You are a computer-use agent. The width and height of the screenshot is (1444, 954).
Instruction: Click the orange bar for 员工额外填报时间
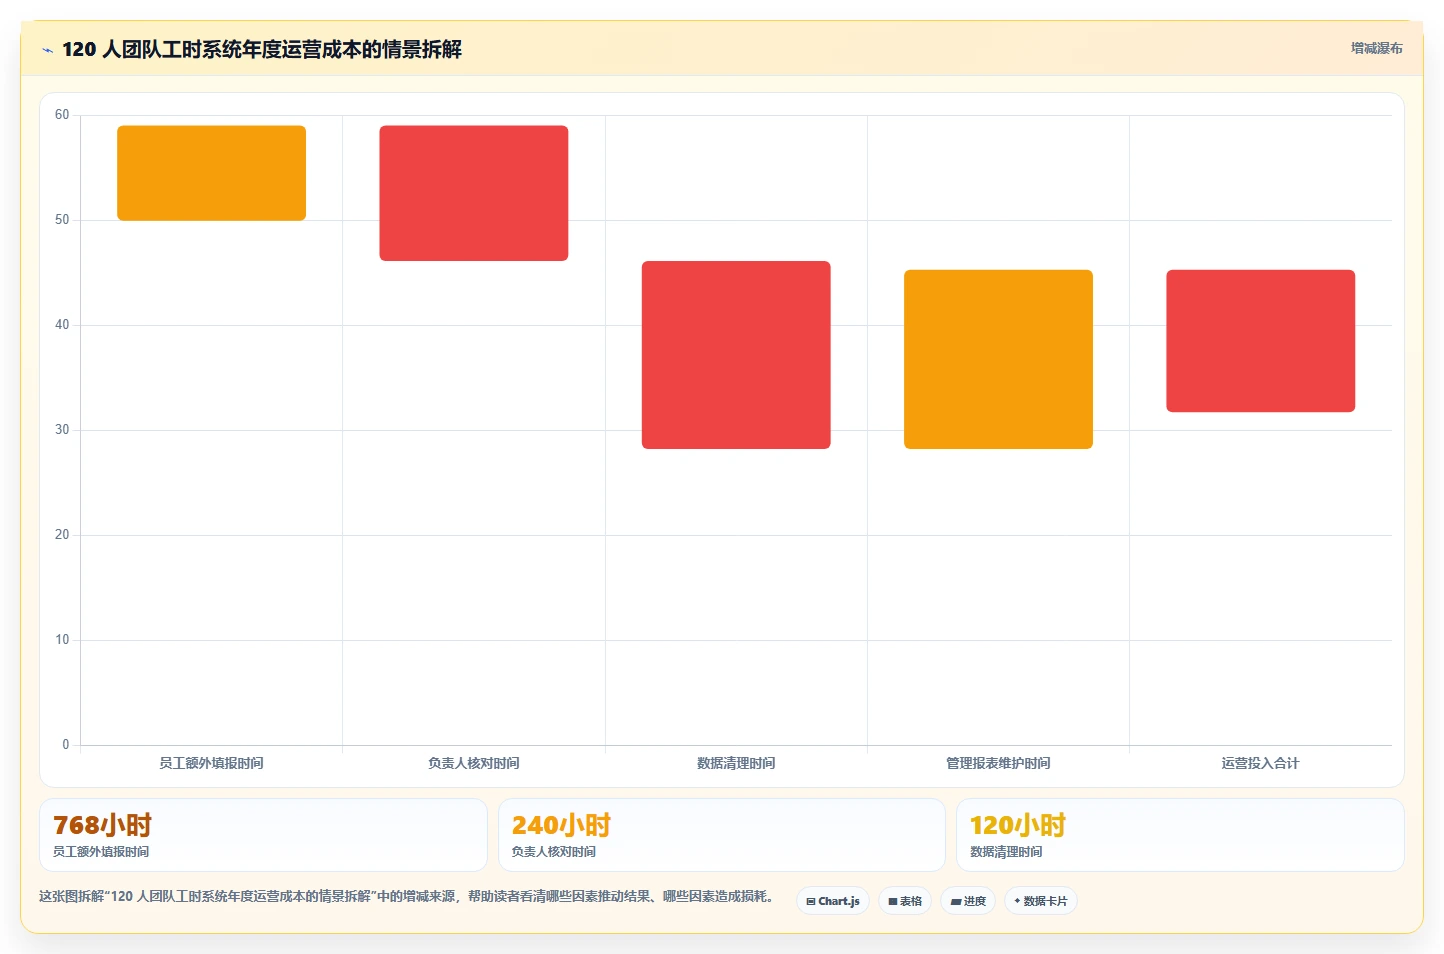211,173
